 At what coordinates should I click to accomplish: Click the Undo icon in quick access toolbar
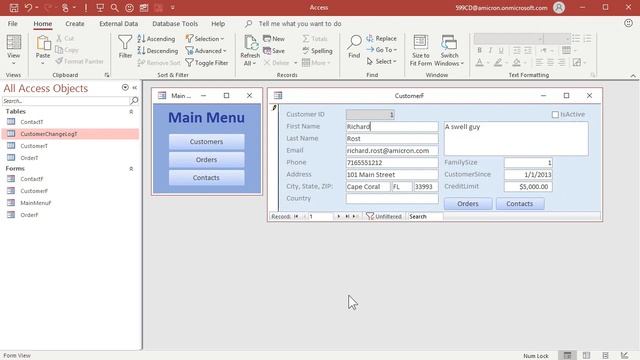pyautogui.click(x=28, y=7)
